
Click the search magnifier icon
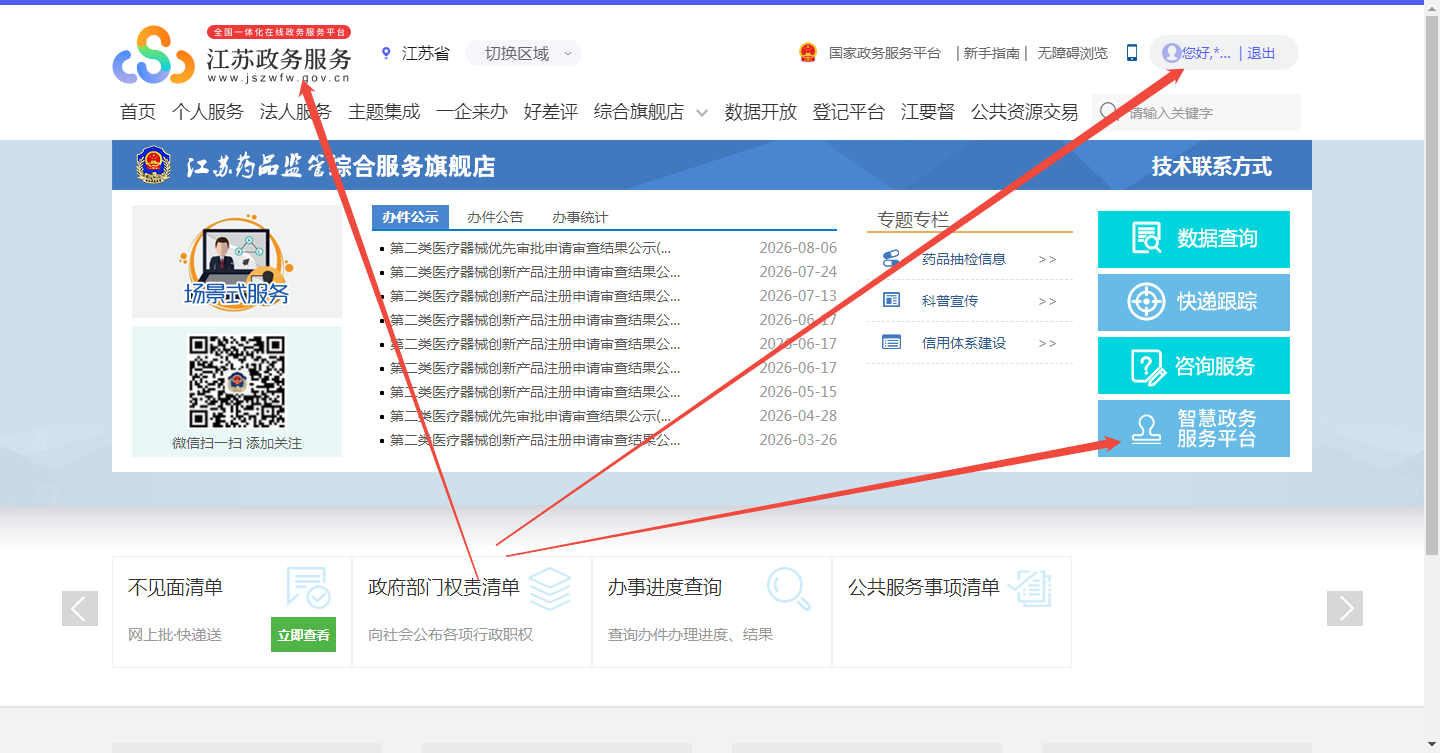pyautogui.click(x=1110, y=112)
